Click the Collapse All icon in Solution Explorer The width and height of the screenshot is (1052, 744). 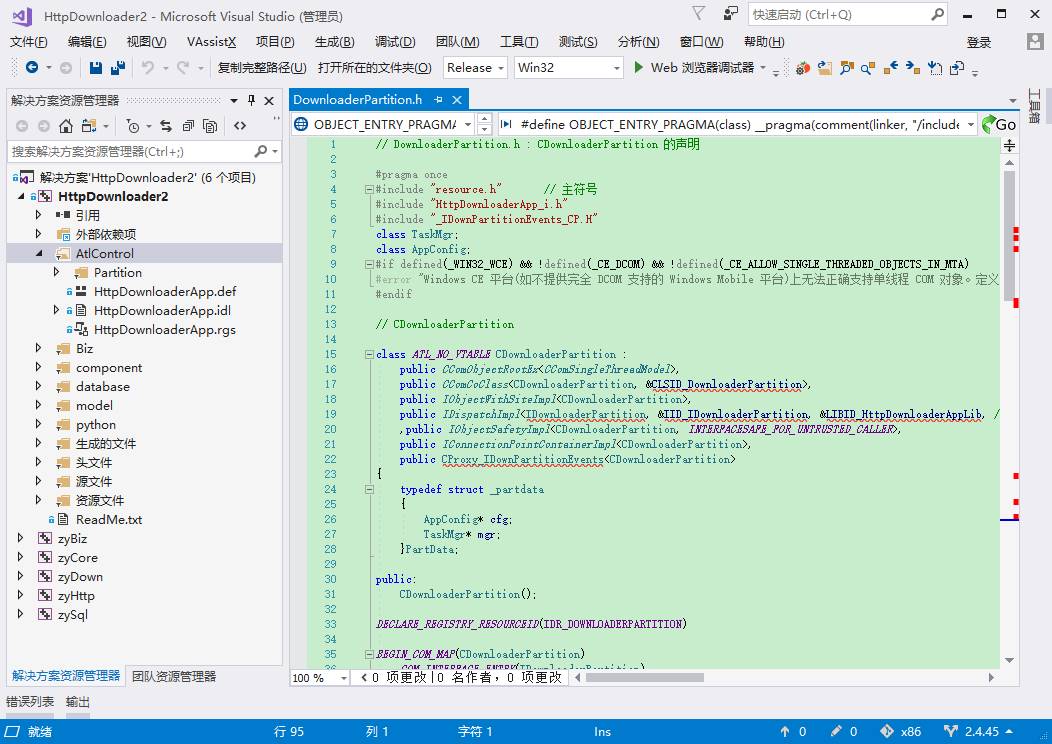[x=189, y=125]
